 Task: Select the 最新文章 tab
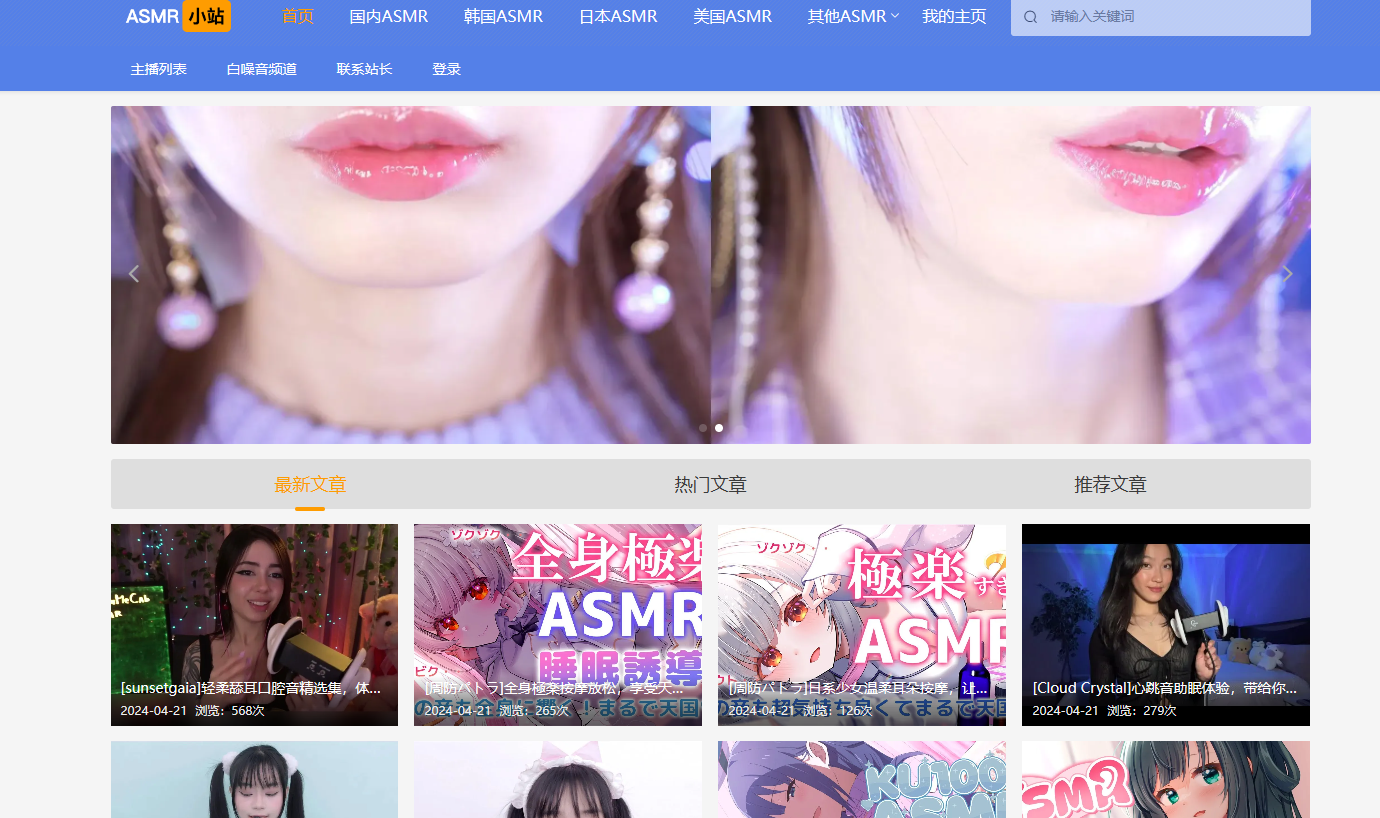pos(310,485)
